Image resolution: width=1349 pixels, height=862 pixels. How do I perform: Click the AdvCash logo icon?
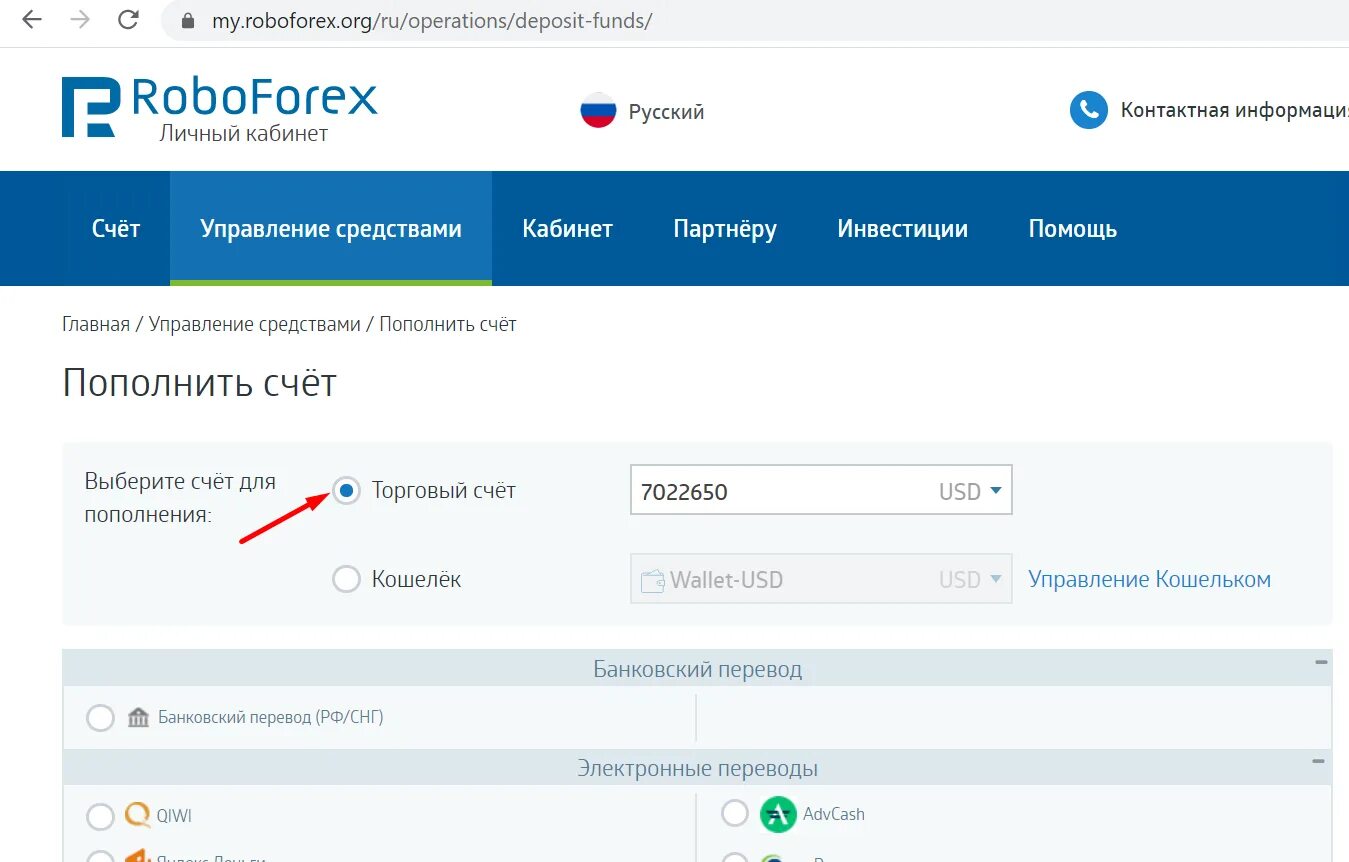point(778,814)
